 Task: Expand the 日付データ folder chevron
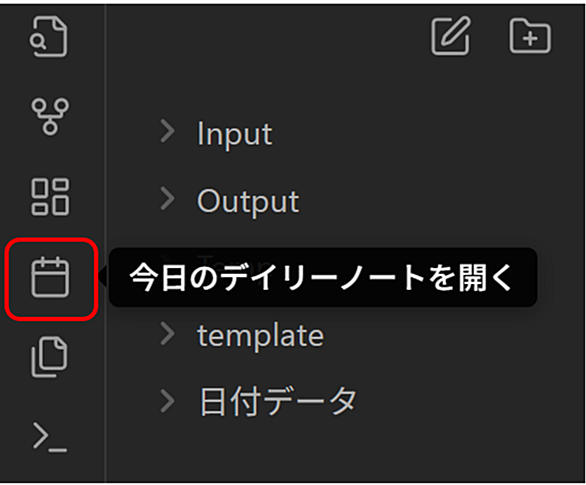[167, 401]
